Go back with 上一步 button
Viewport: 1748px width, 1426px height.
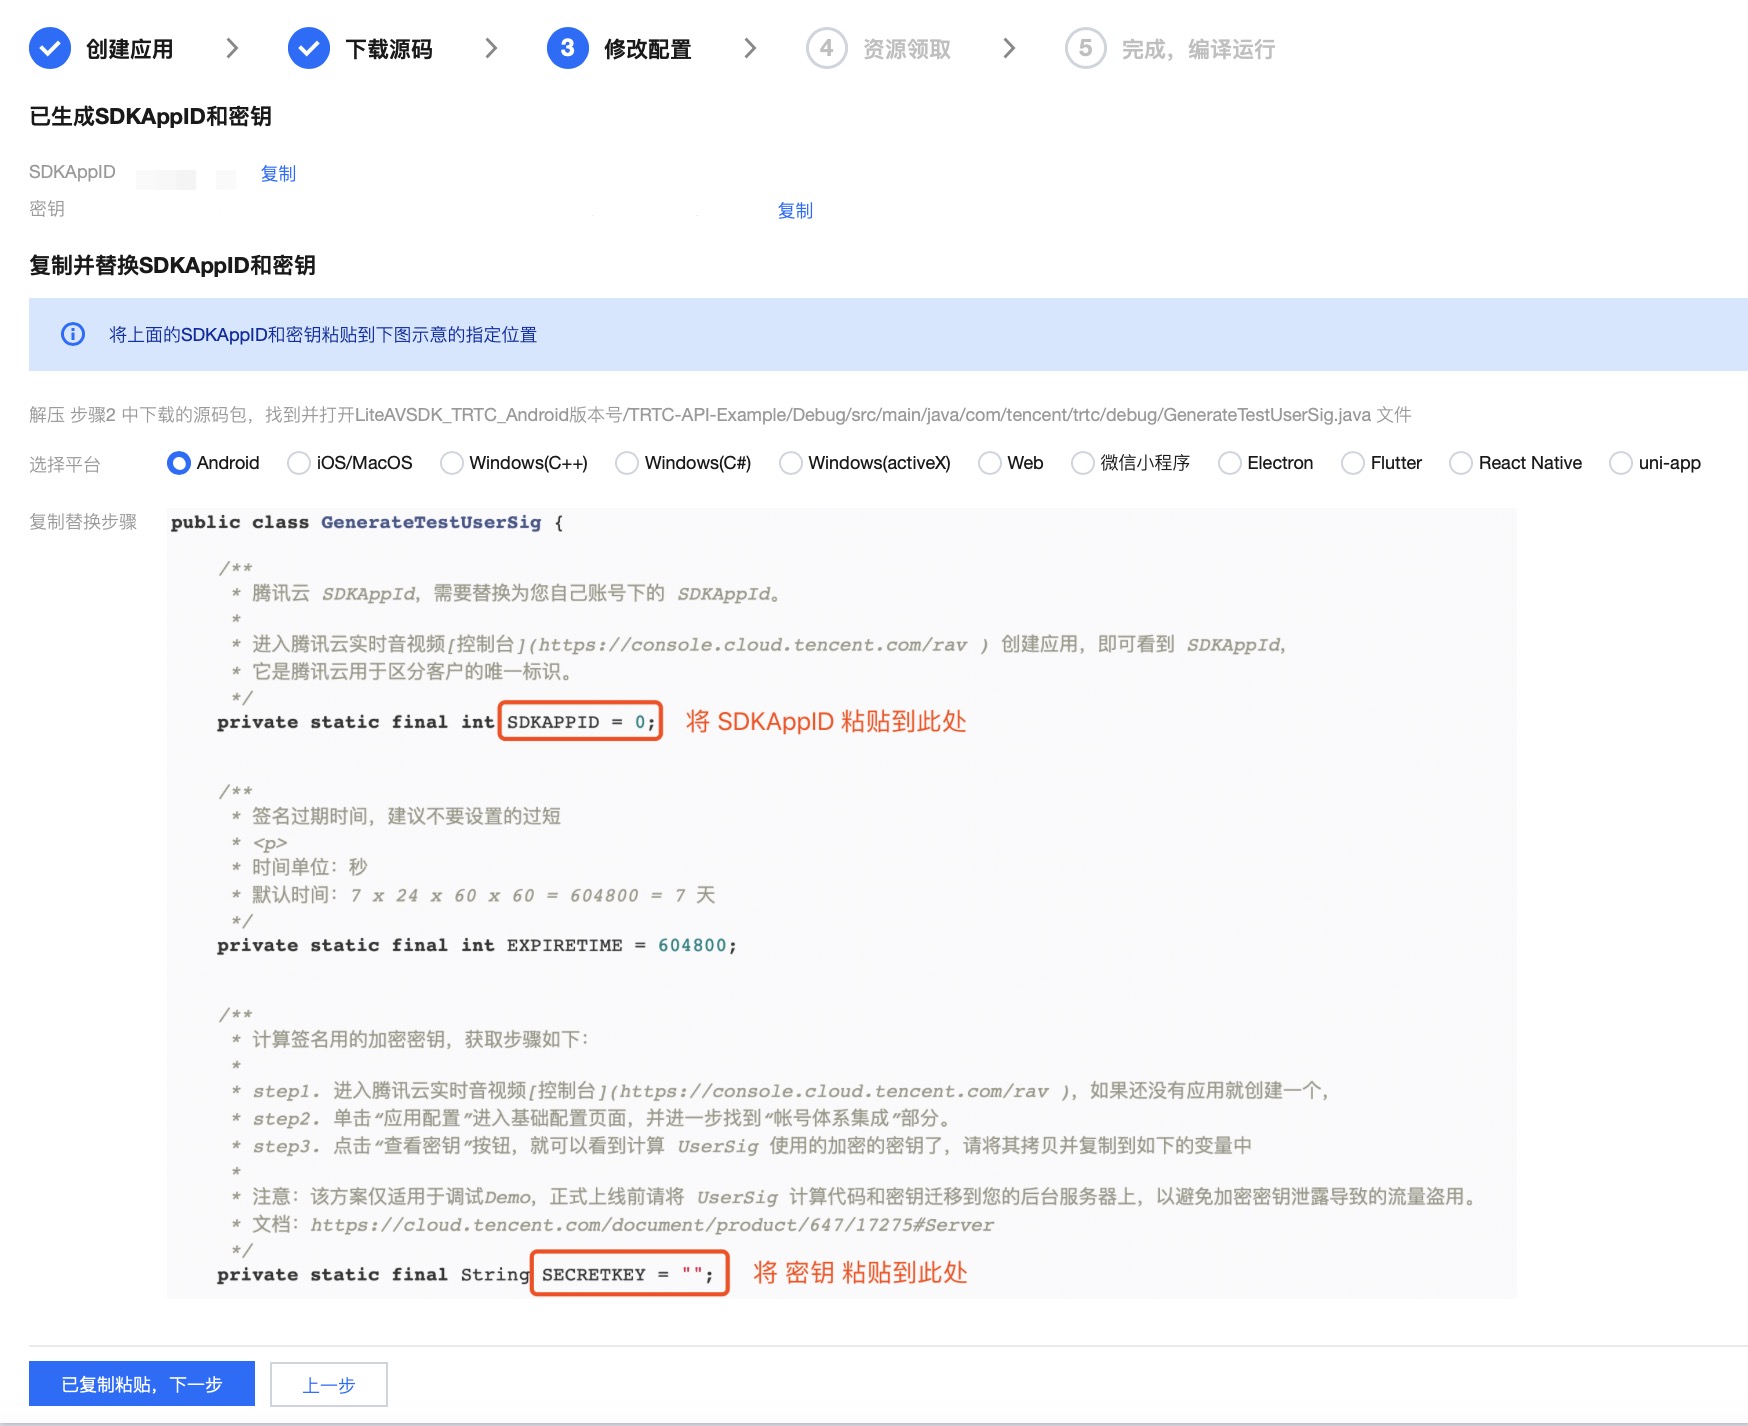[329, 1384]
